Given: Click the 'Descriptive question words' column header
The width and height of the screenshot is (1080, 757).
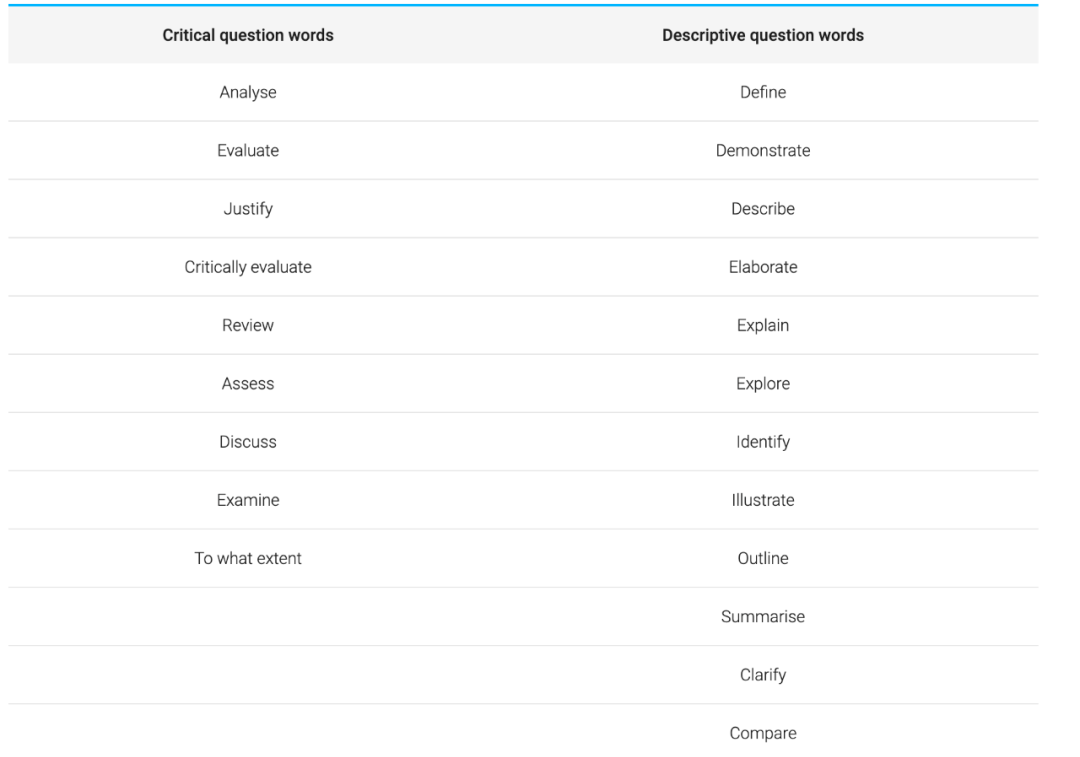Looking at the screenshot, I should point(763,35).
